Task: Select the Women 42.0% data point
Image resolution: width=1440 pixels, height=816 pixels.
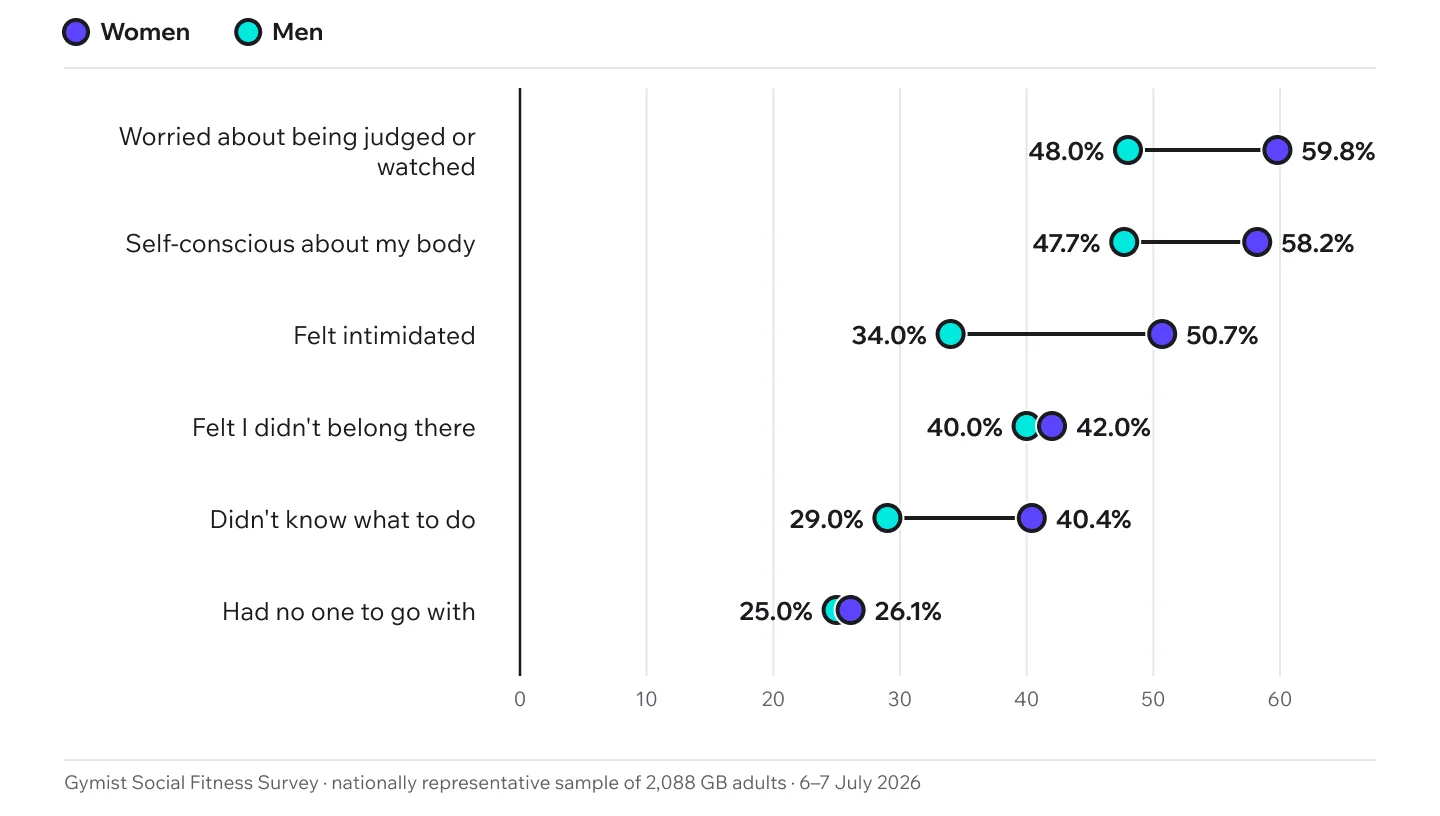Action: pos(1052,426)
